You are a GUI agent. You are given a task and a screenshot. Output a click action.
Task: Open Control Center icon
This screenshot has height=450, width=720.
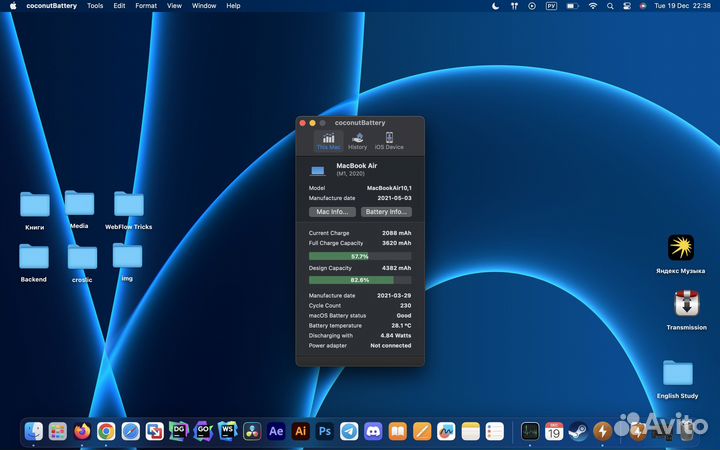627,6
